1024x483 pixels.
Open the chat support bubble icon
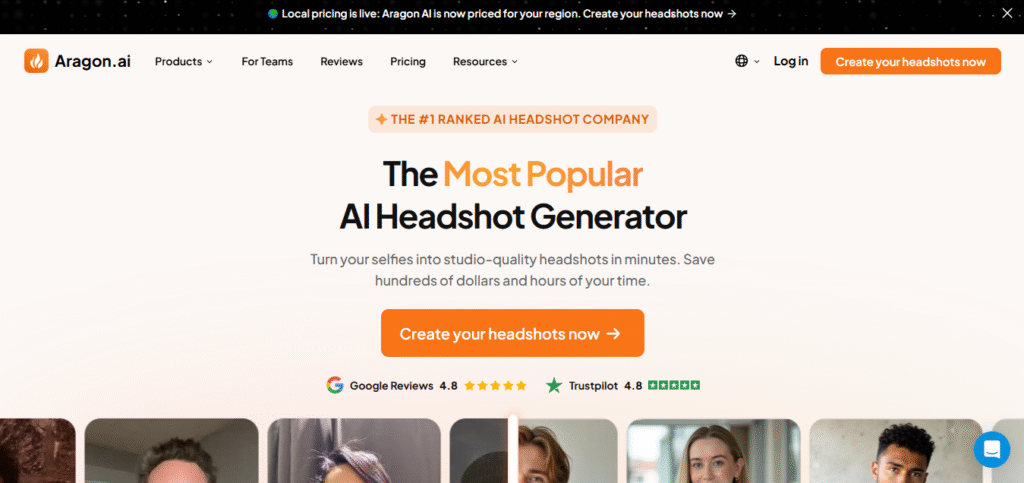point(991,450)
